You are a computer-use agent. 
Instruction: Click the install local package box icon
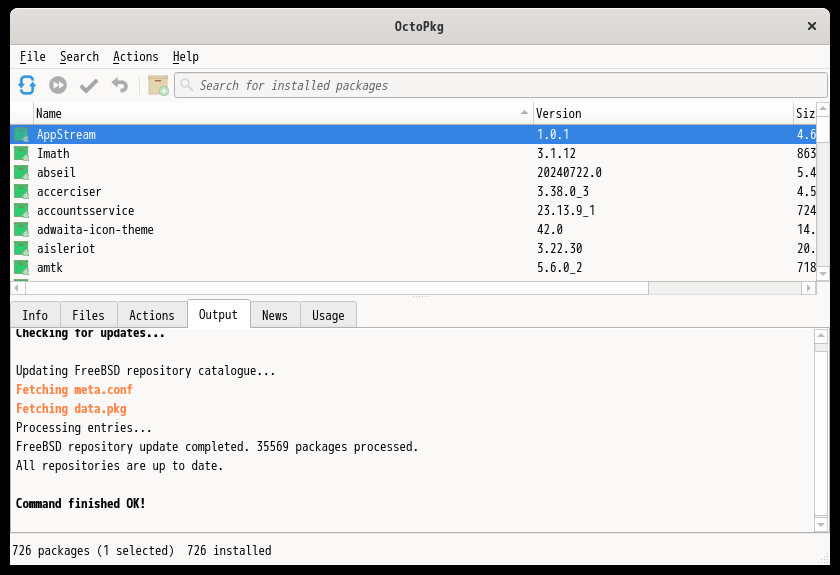pyautogui.click(x=158, y=86)
